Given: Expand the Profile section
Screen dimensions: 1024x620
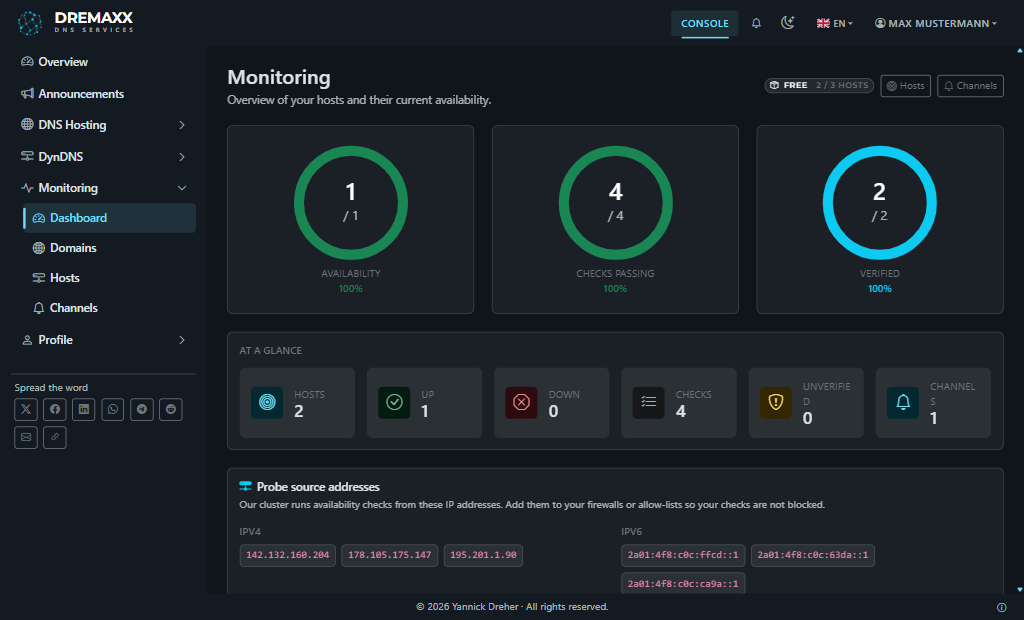Looking at the screenshot, I should (103, 340).
